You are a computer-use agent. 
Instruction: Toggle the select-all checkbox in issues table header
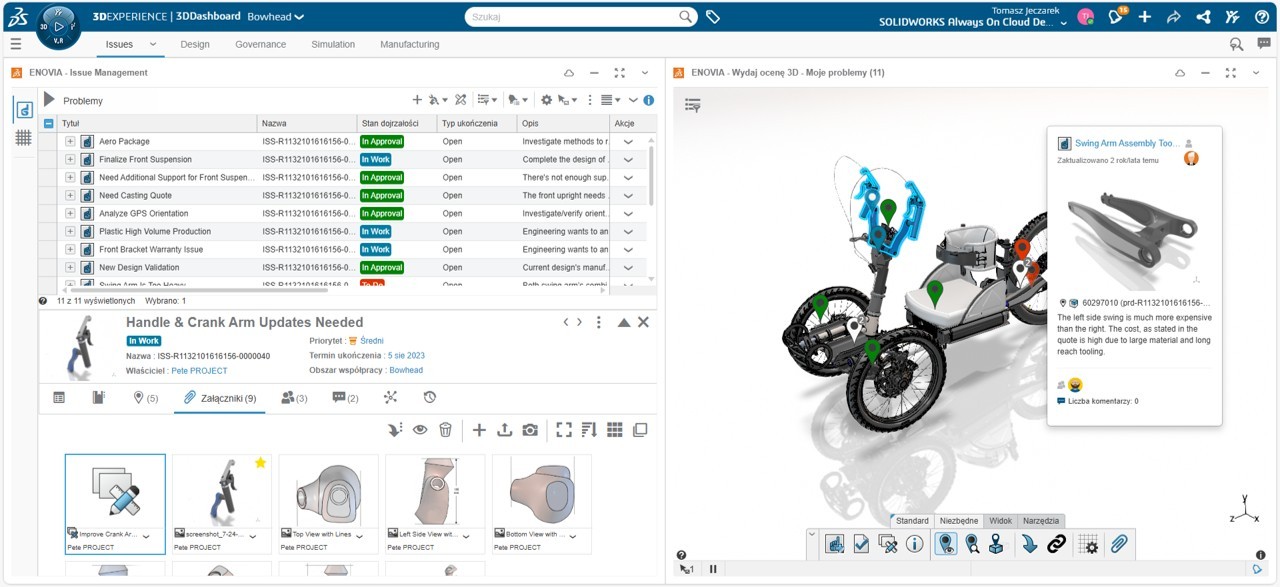tap(48, 123)
